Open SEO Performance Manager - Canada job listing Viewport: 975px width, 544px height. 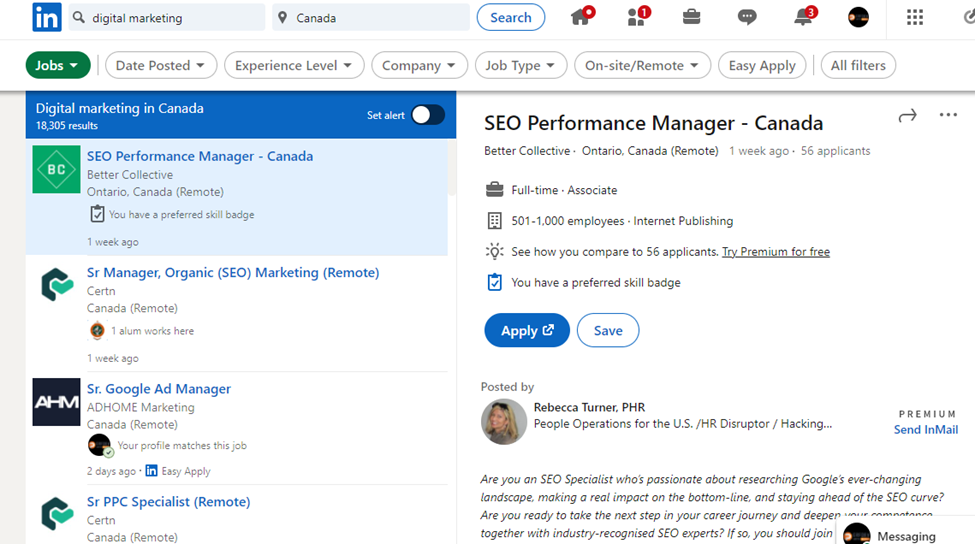[200, 156]
